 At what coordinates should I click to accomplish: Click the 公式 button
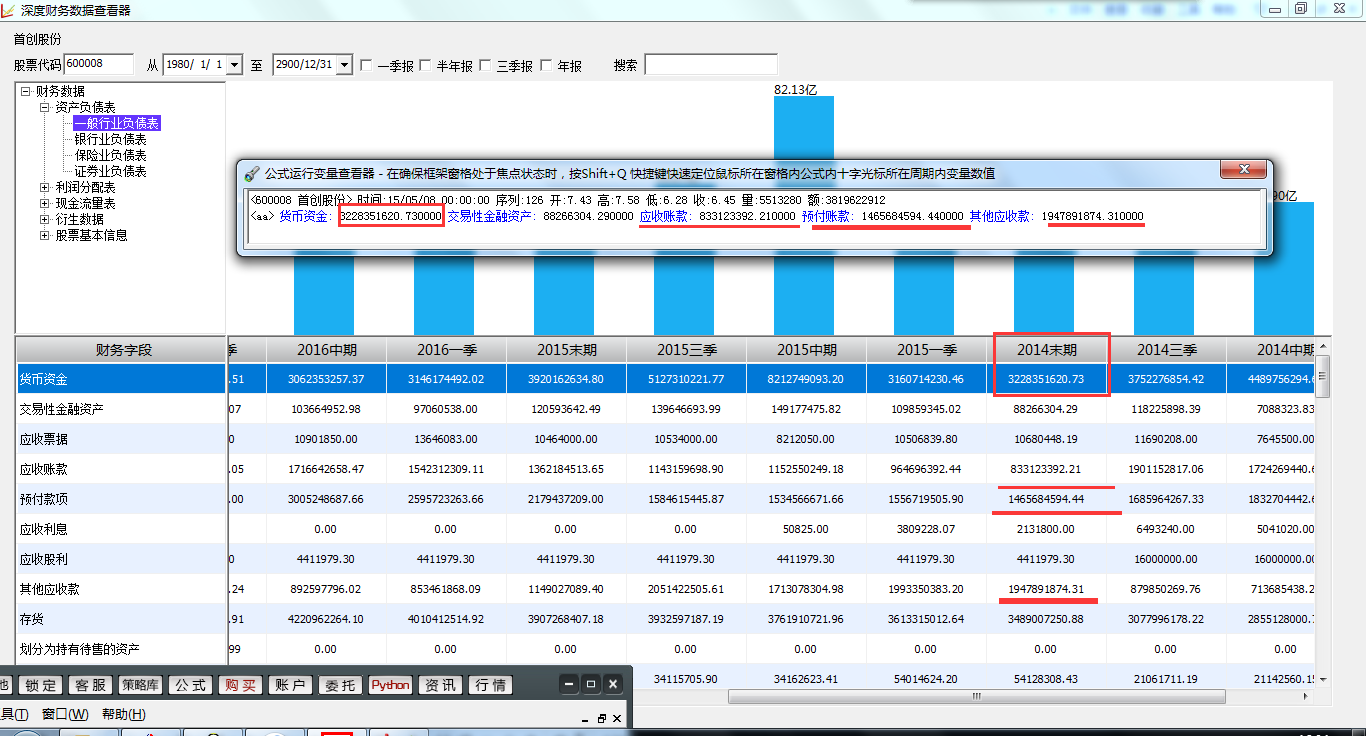point(191,685)
